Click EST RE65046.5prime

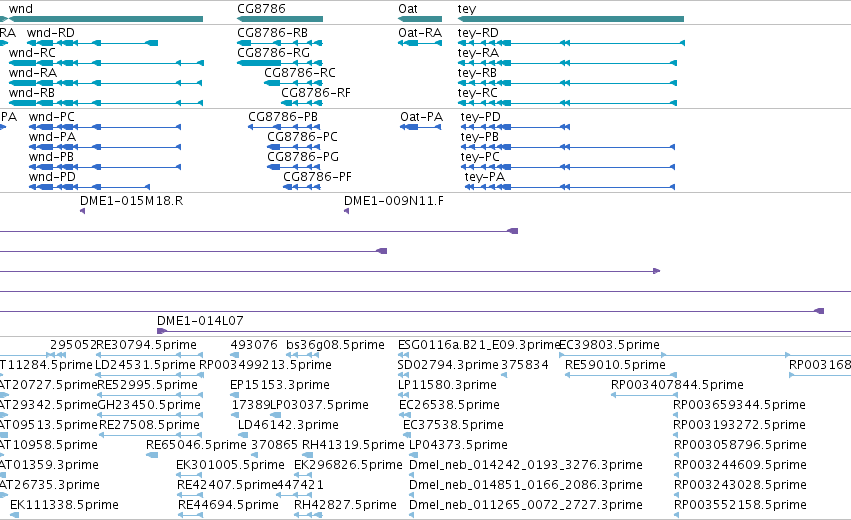coord(196,445)
